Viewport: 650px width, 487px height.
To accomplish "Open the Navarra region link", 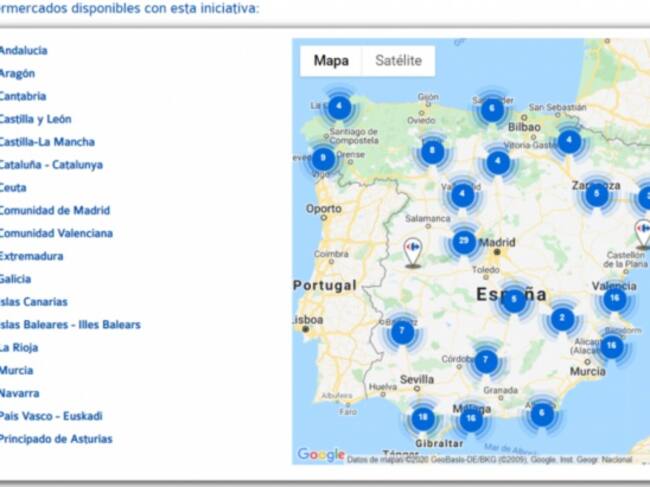I will click(19, 393).
